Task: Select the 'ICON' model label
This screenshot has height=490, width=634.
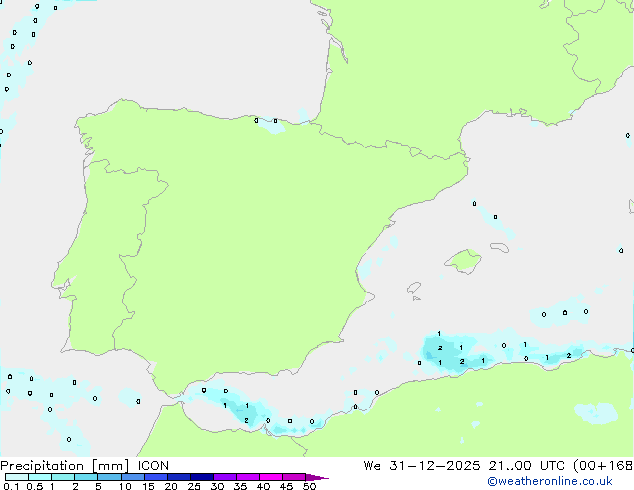Action: [153, 466]
